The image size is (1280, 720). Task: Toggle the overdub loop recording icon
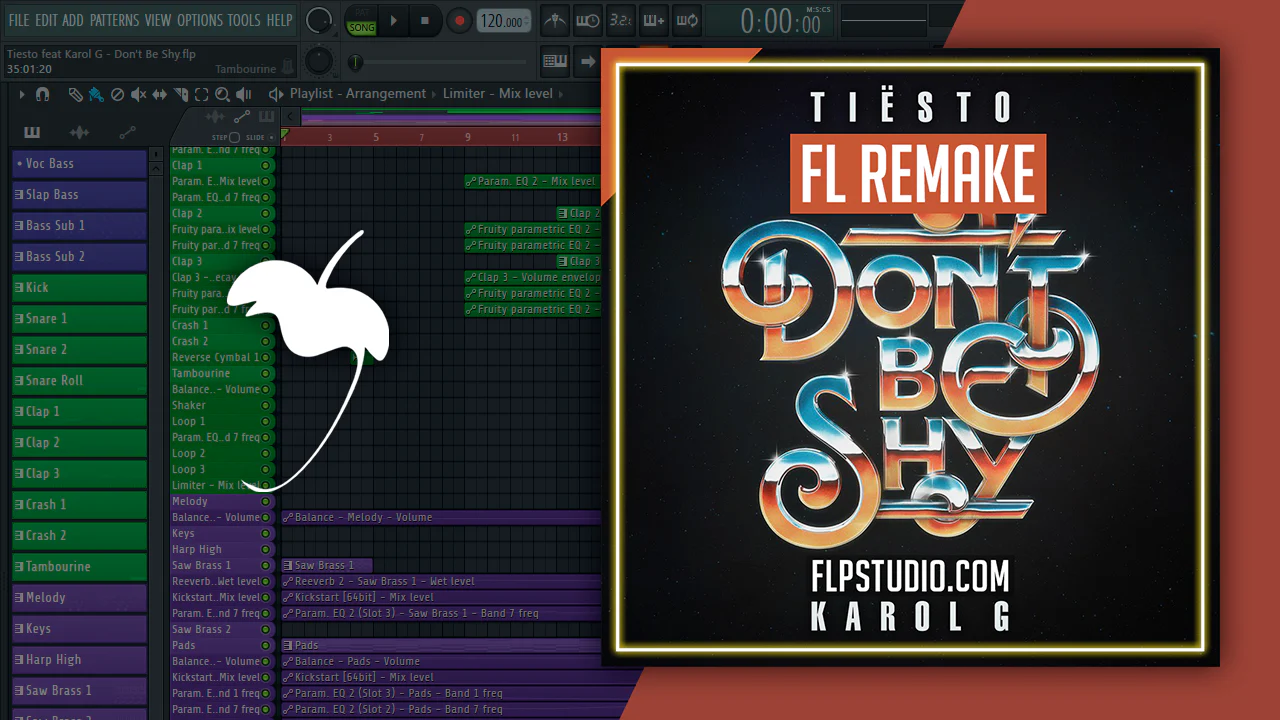tap(686, 20)
